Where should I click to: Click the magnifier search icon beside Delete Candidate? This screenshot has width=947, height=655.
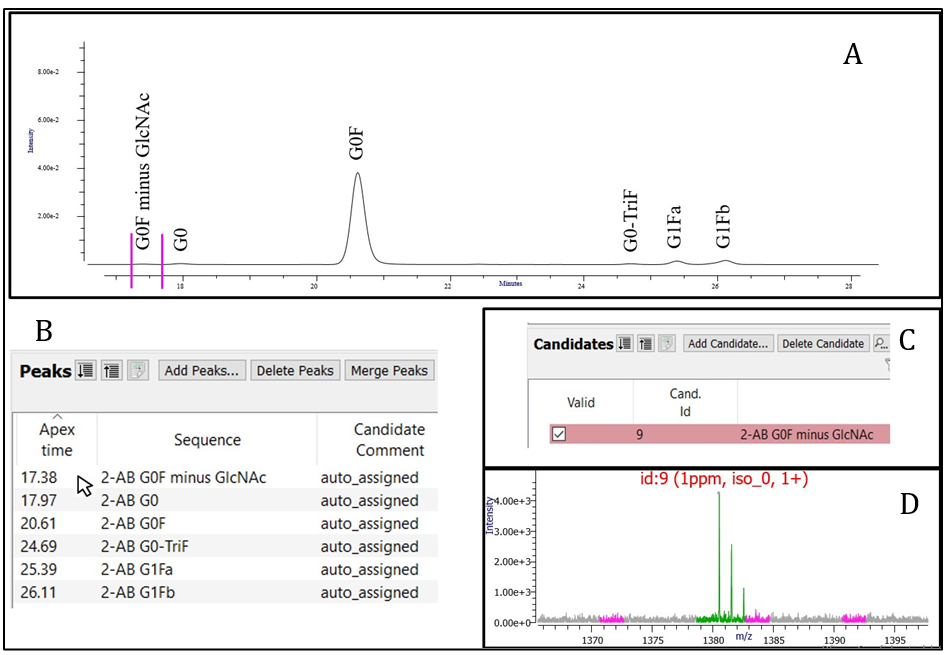click(x=881, y=344)
